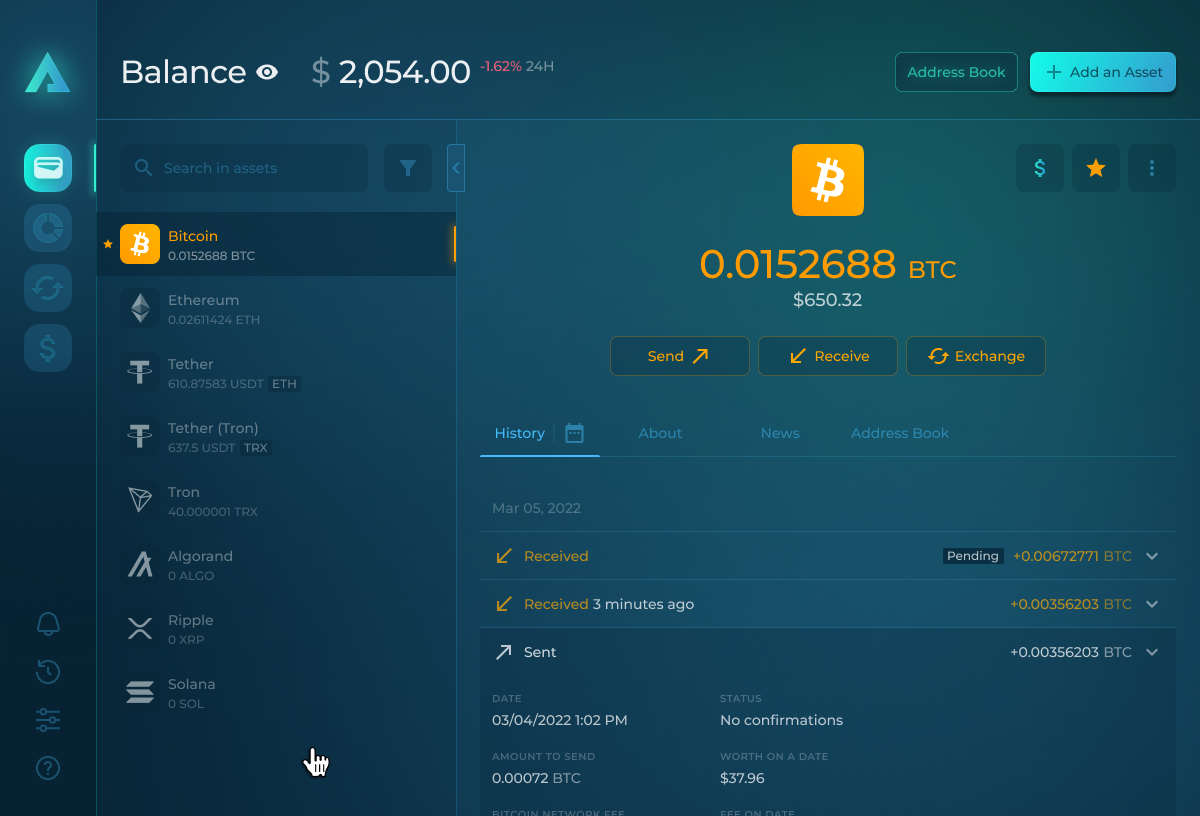Click the Mar 05, 2022 date header

click(x=536, y=508)
